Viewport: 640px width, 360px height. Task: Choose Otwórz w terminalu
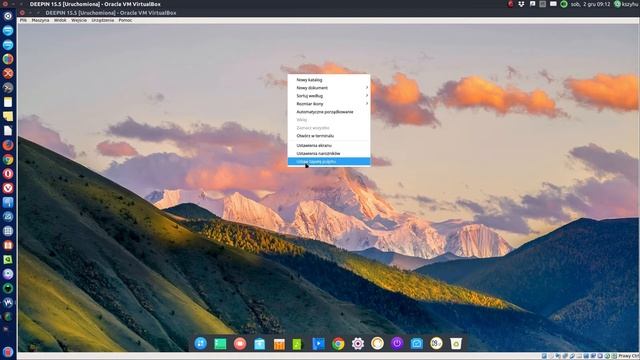[x=329, y=136]
